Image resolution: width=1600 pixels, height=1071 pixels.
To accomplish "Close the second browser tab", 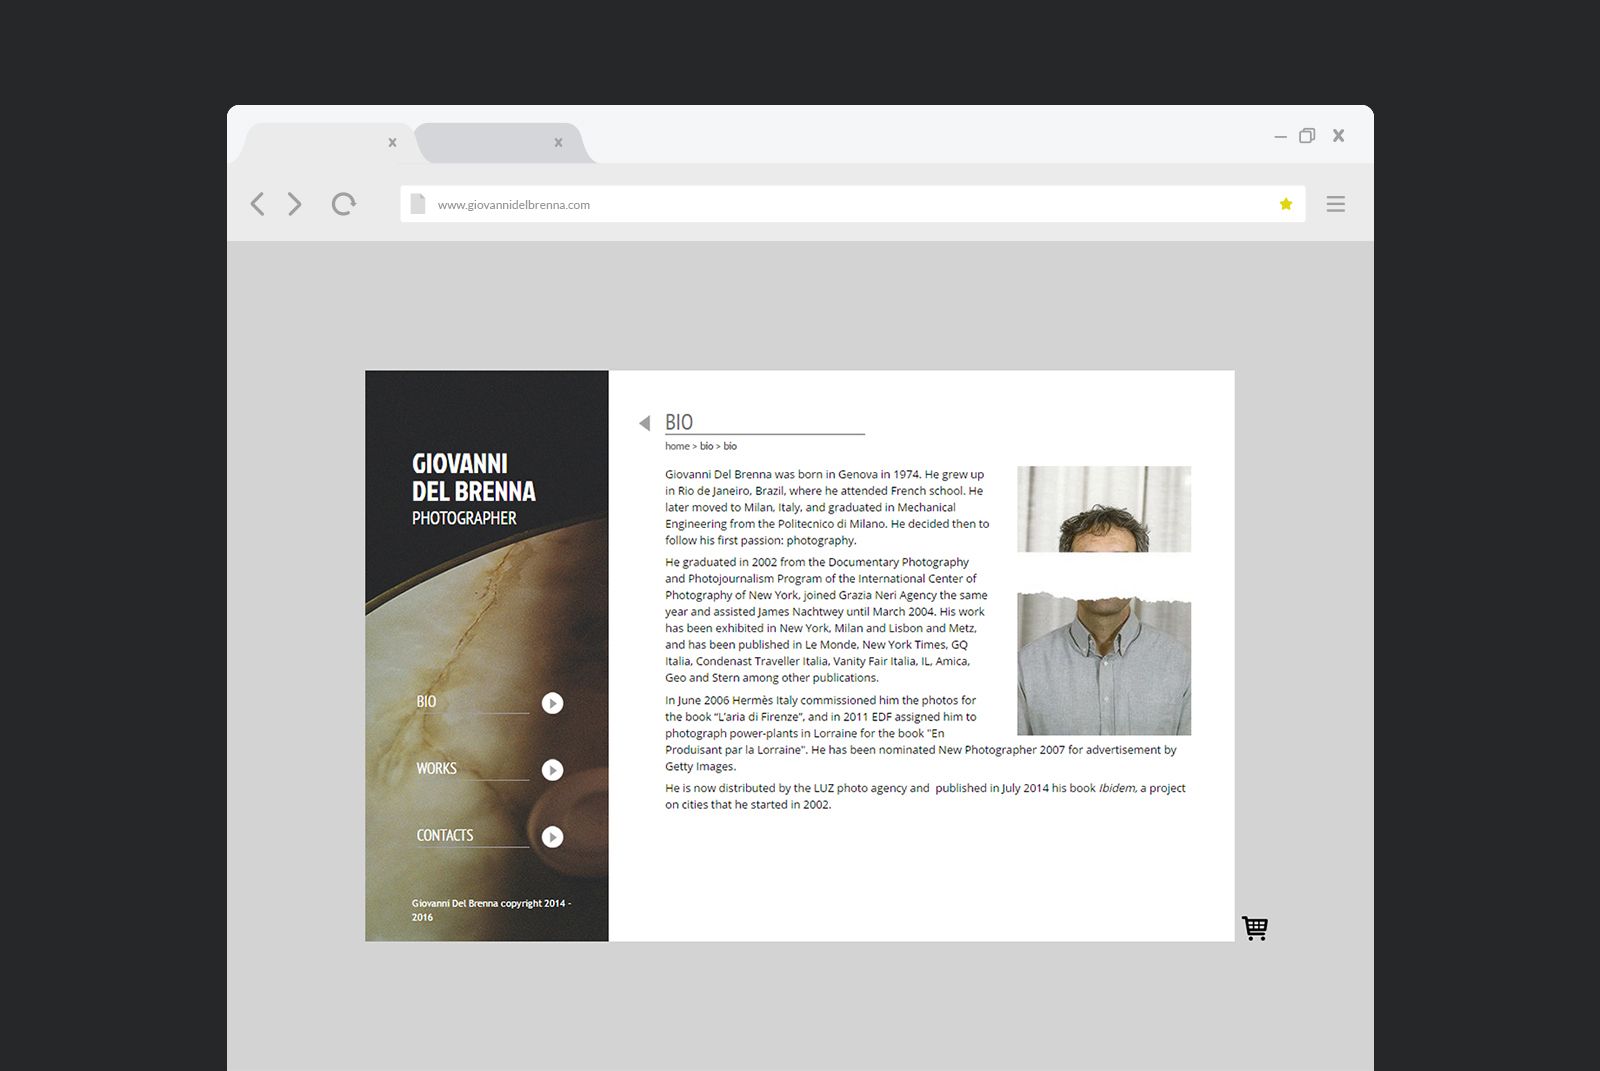I will [558, 143].
